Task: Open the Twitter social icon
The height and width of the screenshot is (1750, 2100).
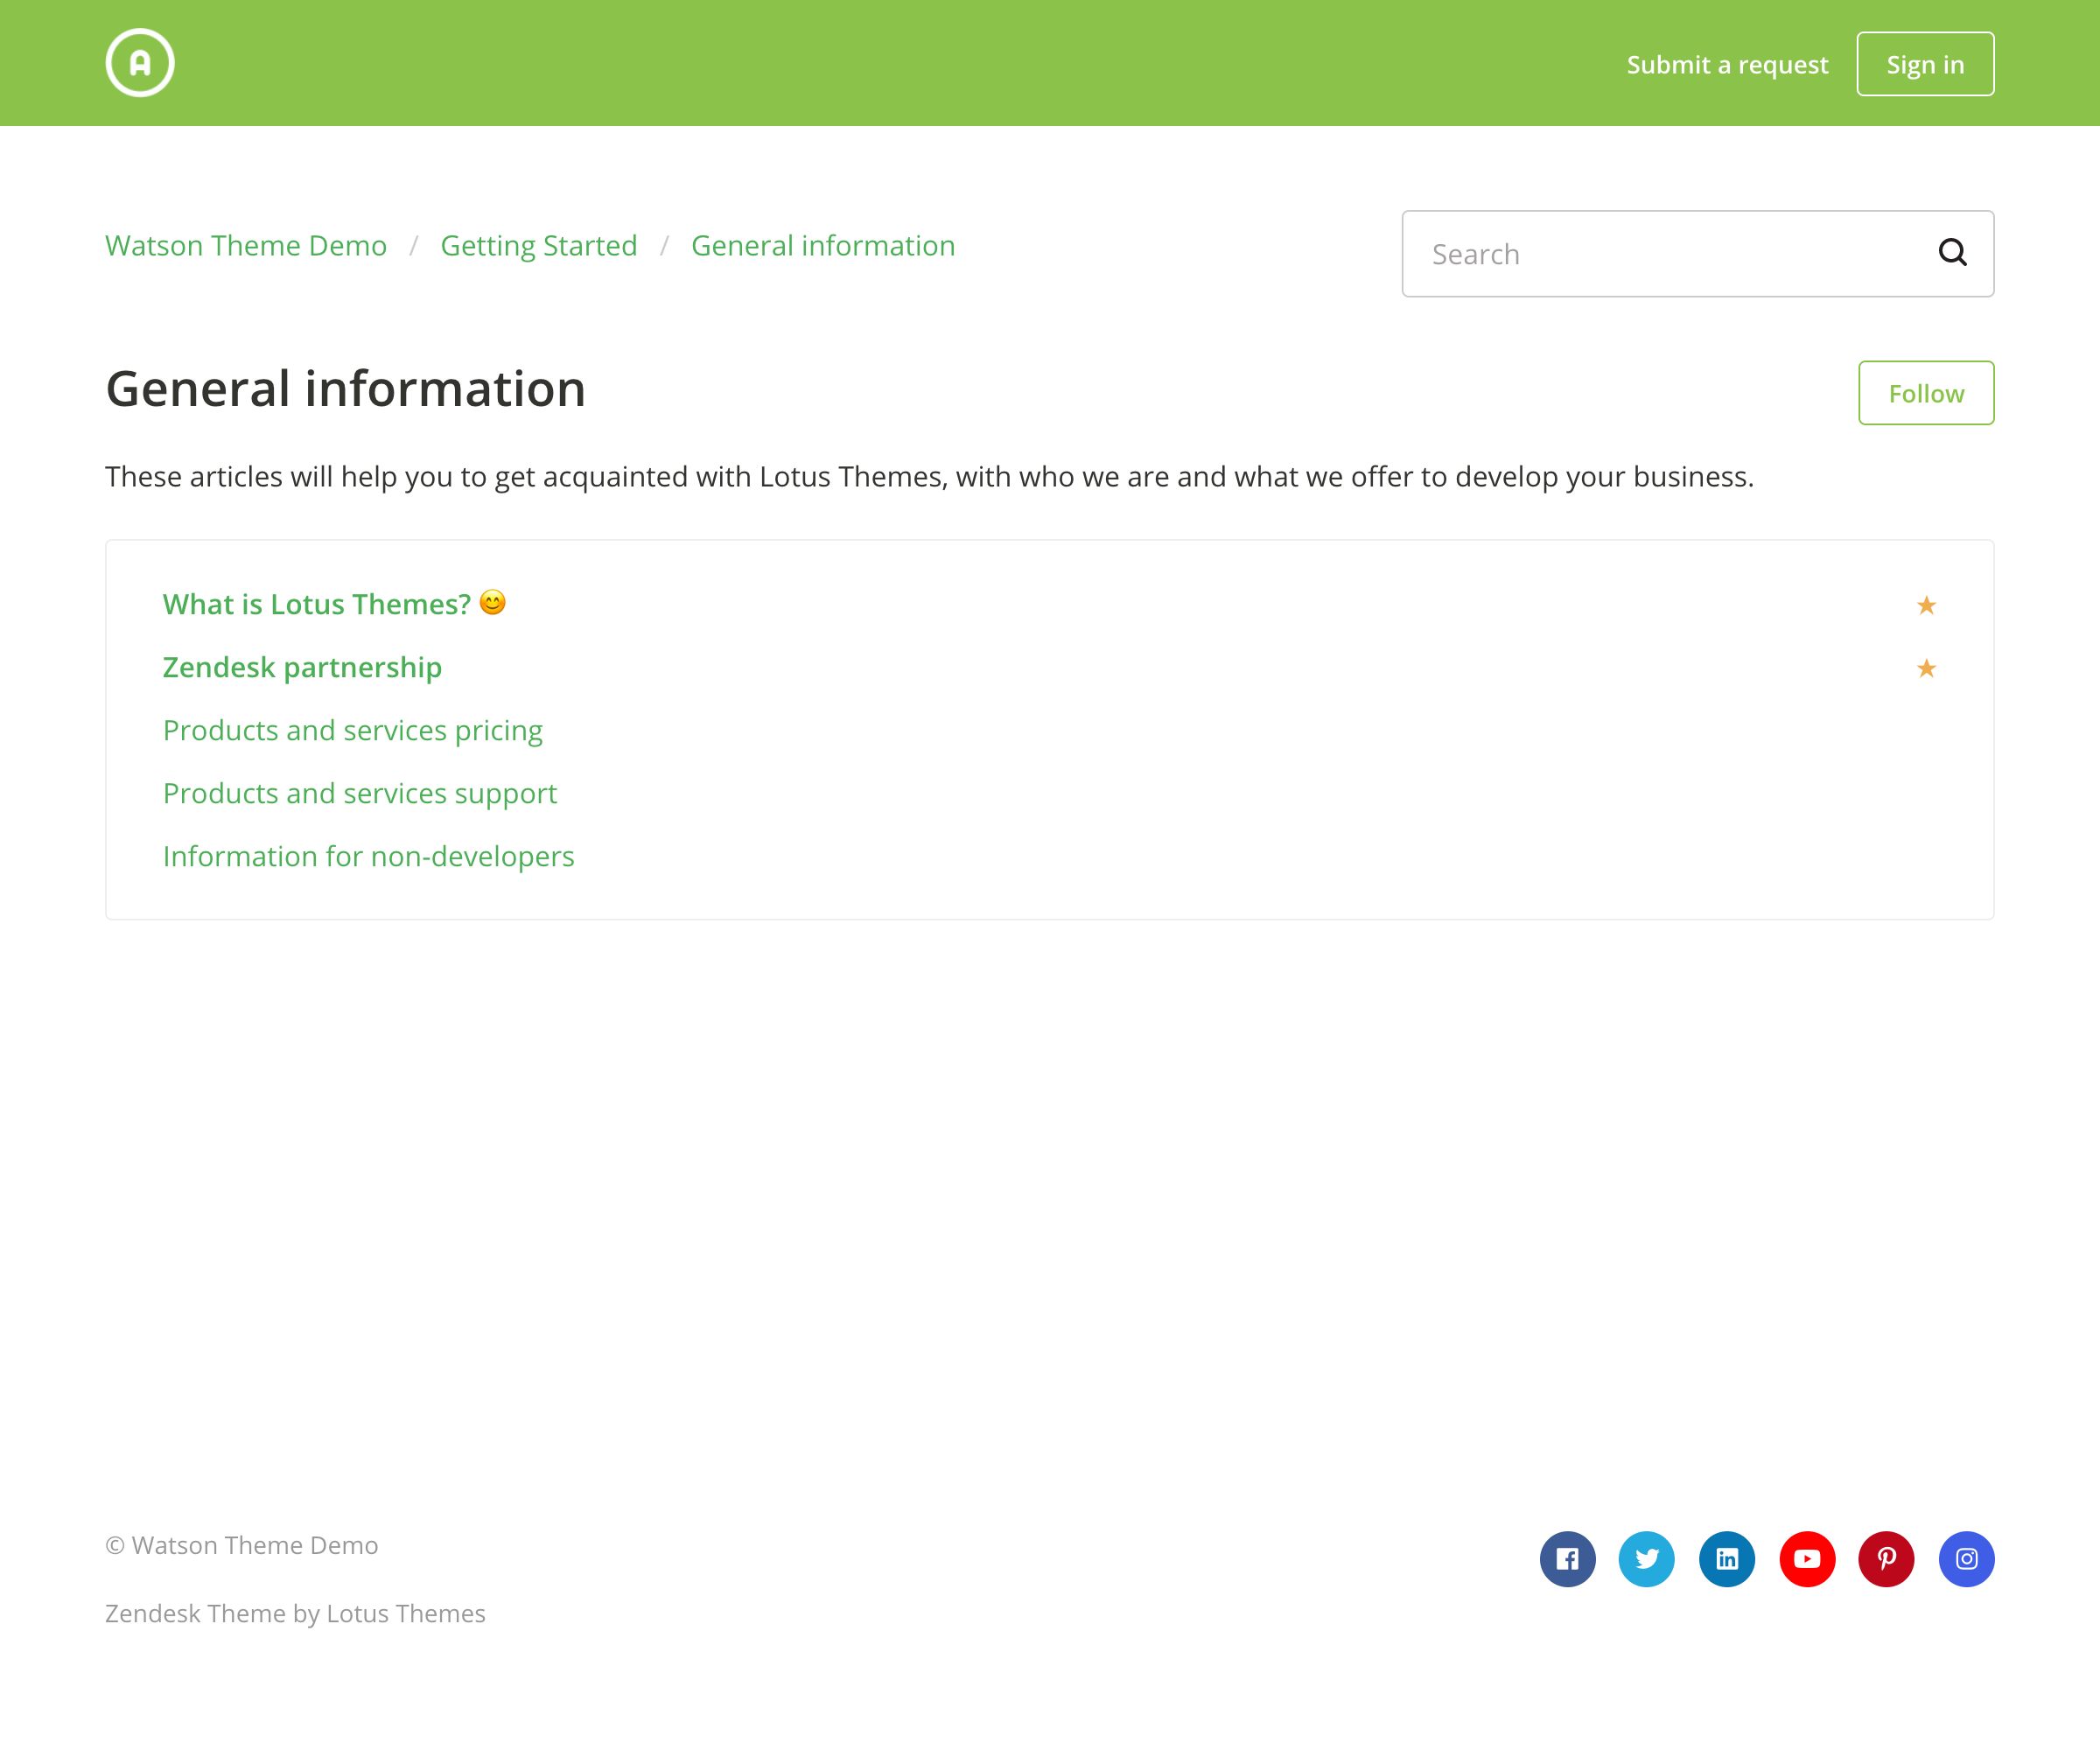Action: point(1646,1558)
